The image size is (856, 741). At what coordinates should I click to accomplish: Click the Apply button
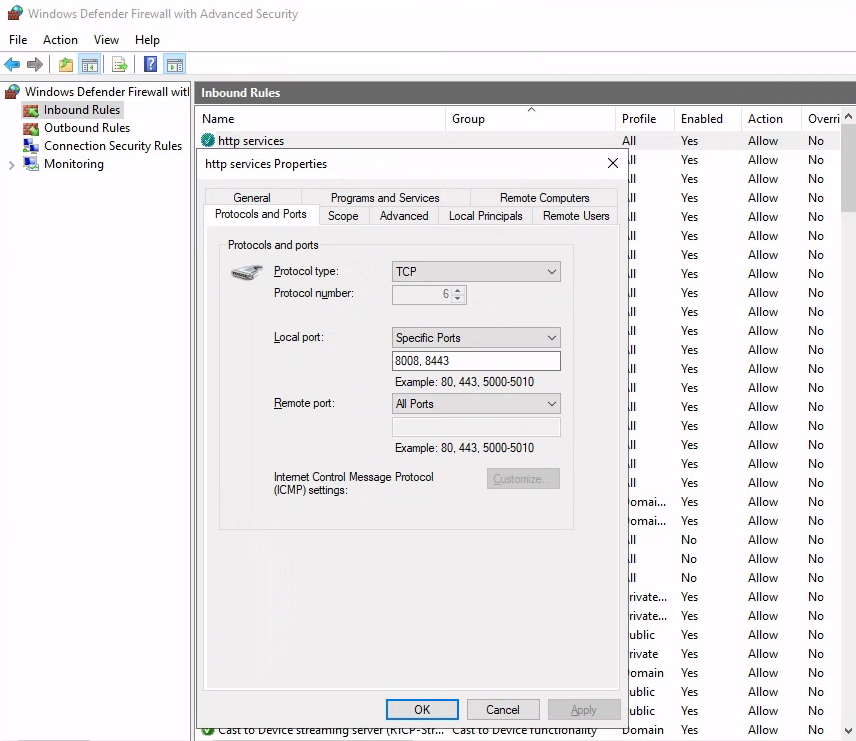[x=584, y=709]
